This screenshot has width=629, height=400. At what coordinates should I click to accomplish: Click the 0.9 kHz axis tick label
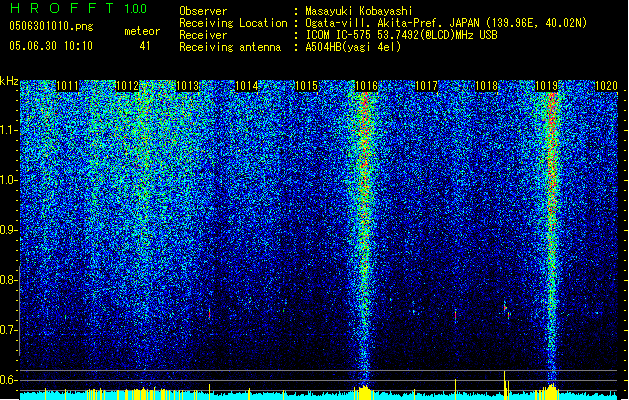click(9, 230)
